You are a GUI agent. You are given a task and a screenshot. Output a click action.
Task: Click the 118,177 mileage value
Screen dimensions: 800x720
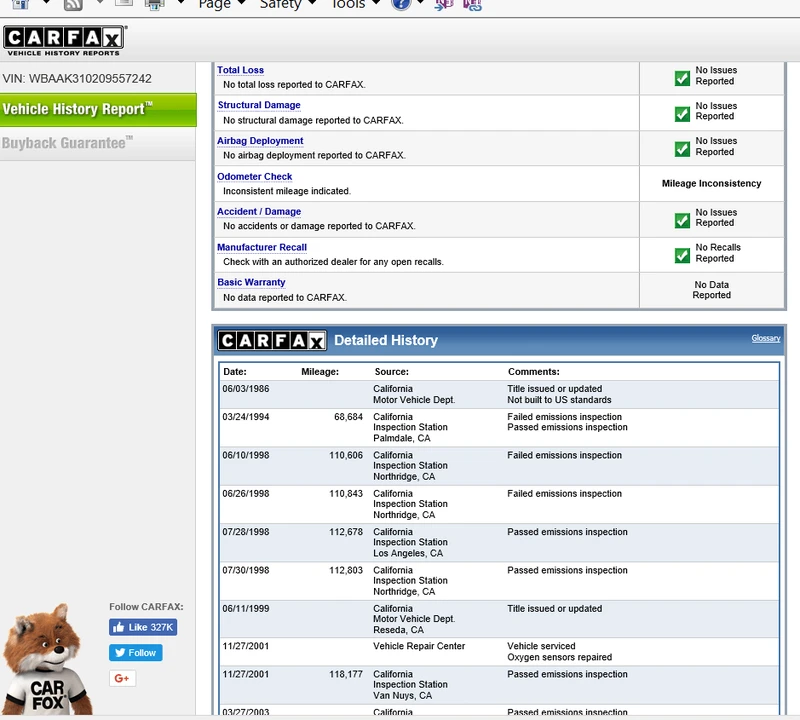click(346, 675)
